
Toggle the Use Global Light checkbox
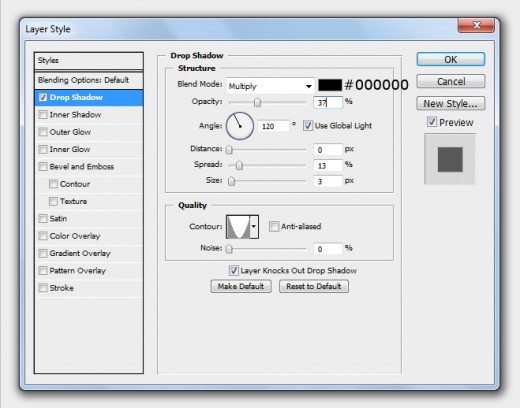point(308,126)
